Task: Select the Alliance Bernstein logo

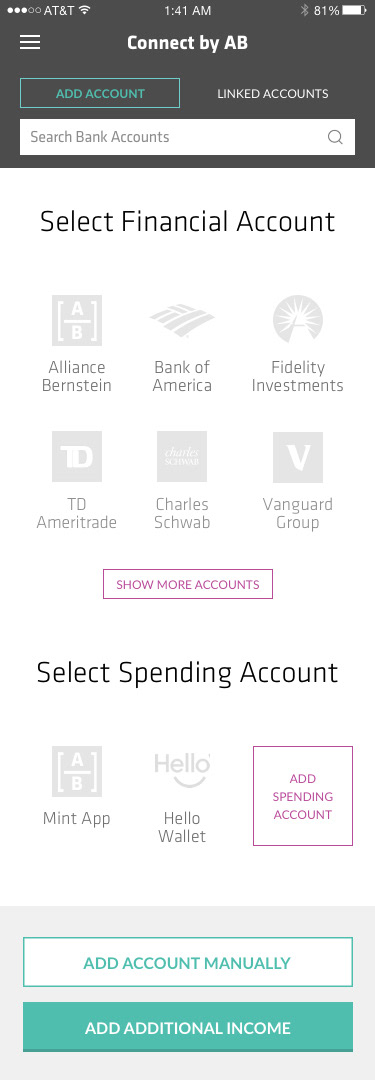Action: (77, 320)
